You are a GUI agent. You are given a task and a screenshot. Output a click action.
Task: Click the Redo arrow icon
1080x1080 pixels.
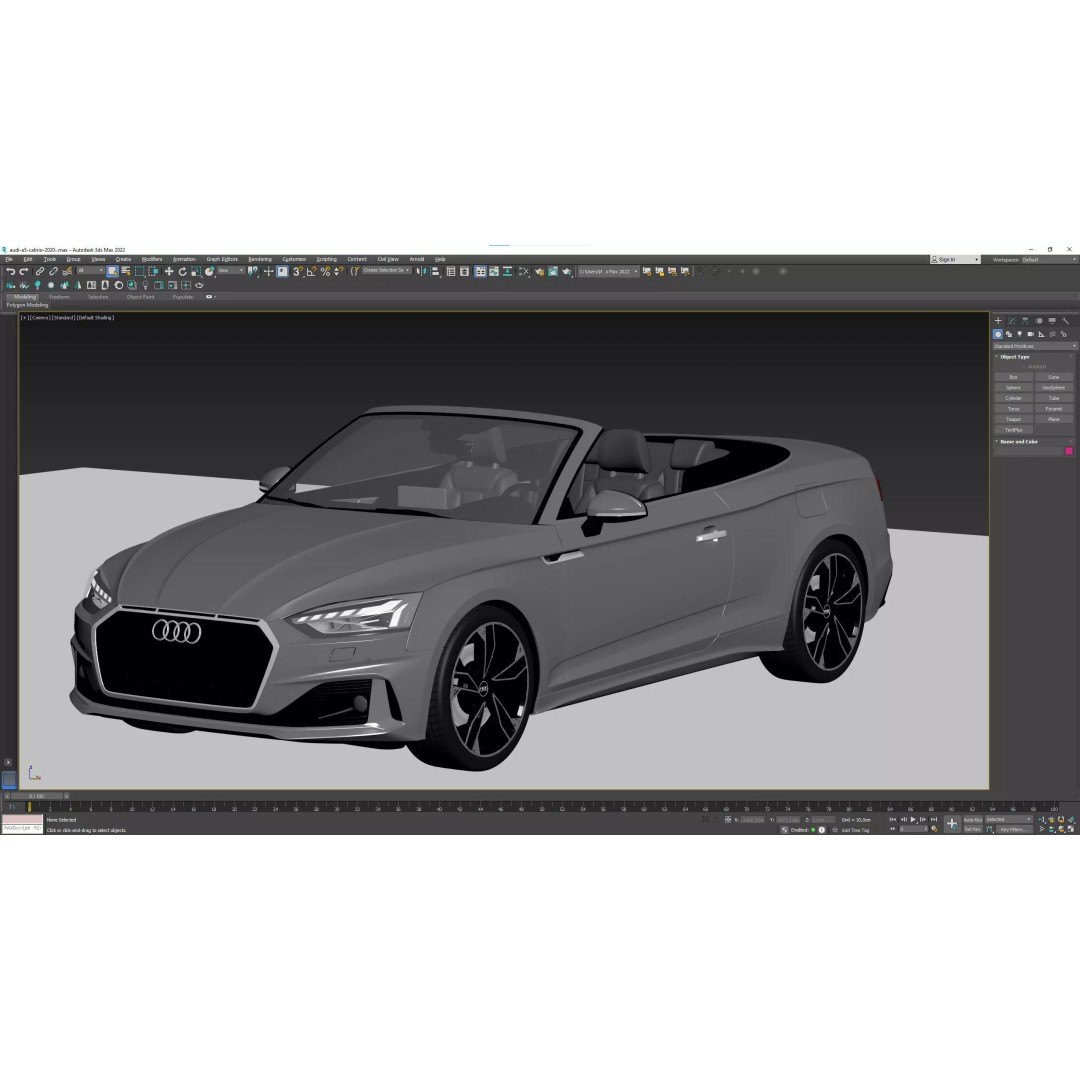point(23,271)
